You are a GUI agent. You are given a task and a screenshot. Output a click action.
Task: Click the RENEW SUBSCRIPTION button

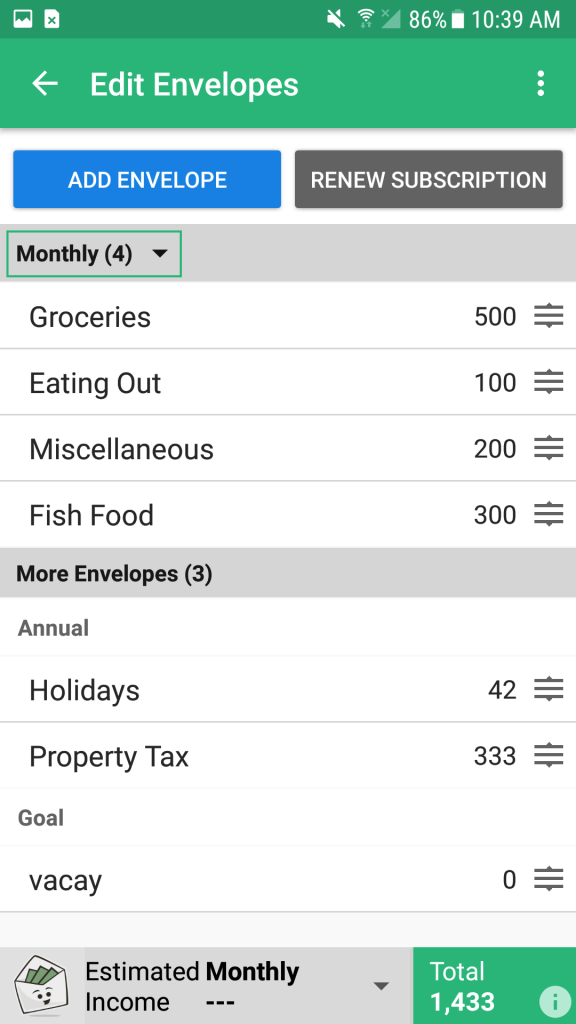(x=428, y=180)
